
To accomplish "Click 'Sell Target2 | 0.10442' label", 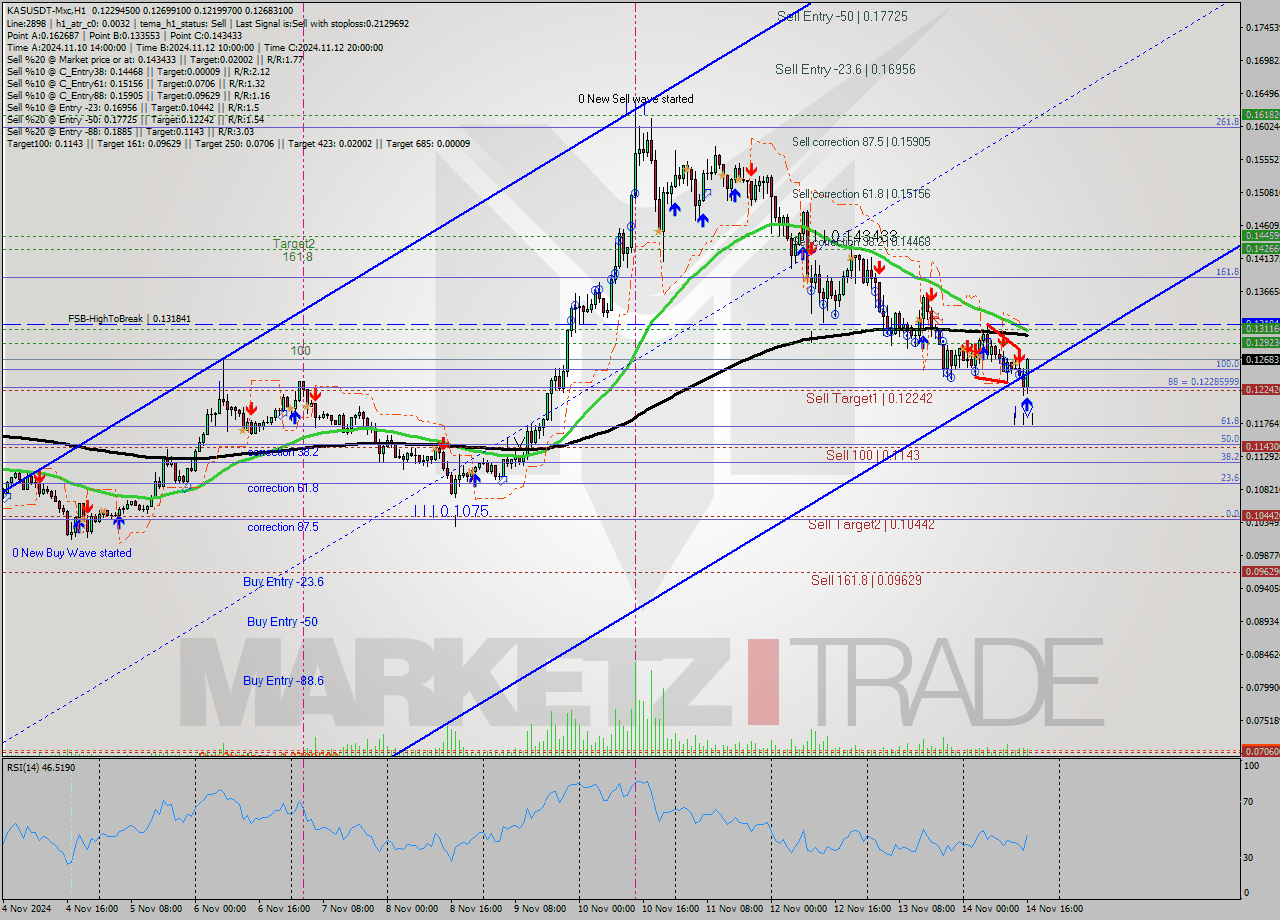I will (871, 524).
